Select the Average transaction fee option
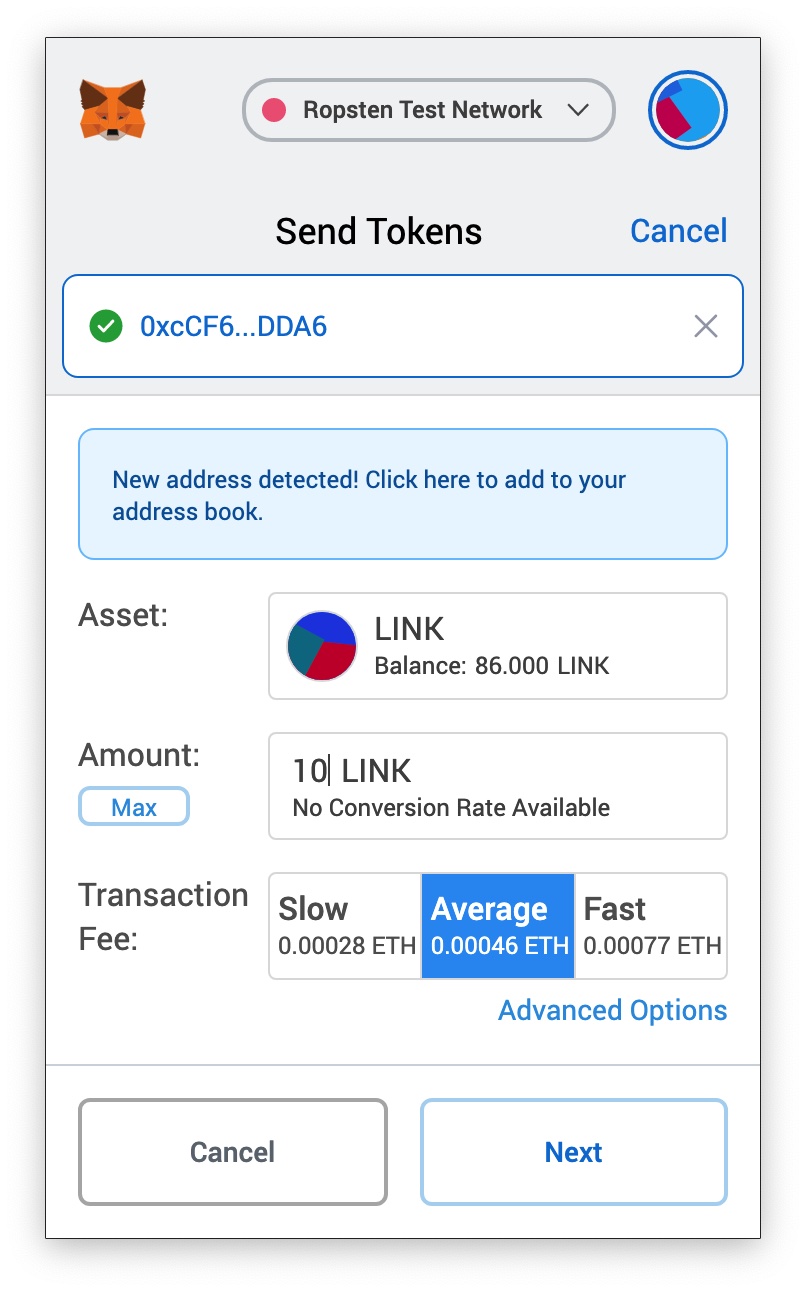 pos(498,926)
